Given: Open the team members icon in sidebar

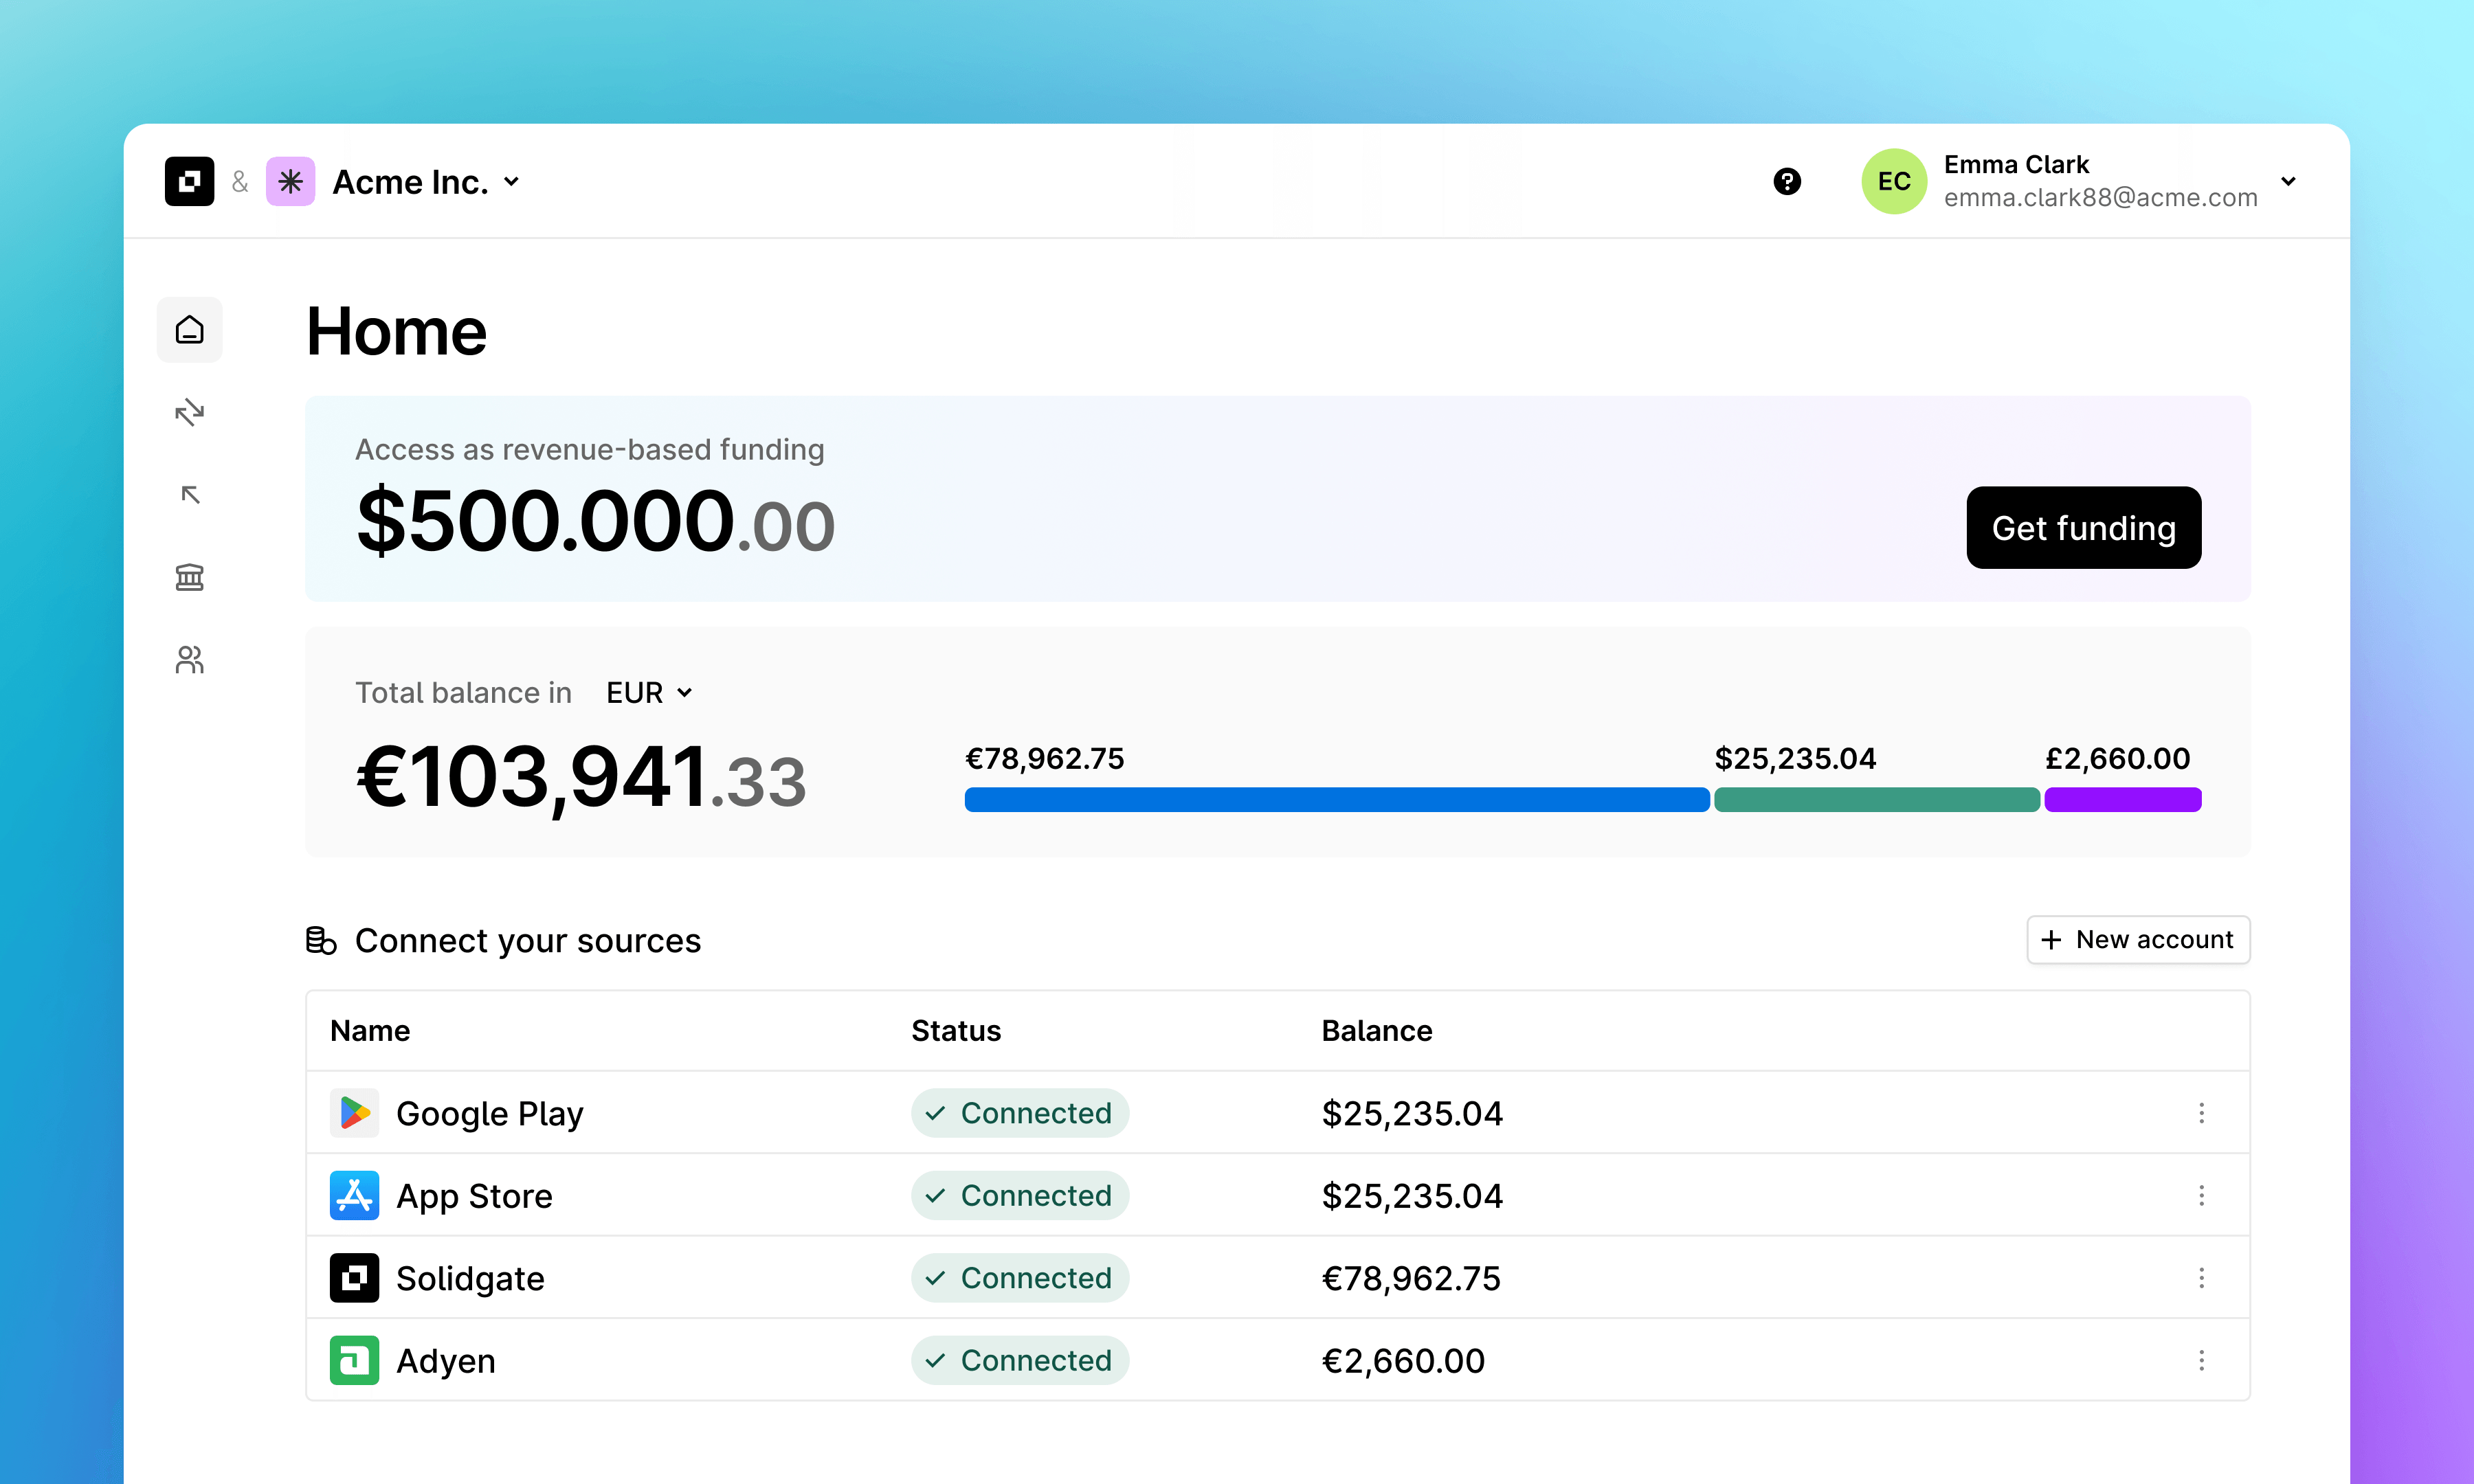Looking at the screenshot, I should click(189, 659).
